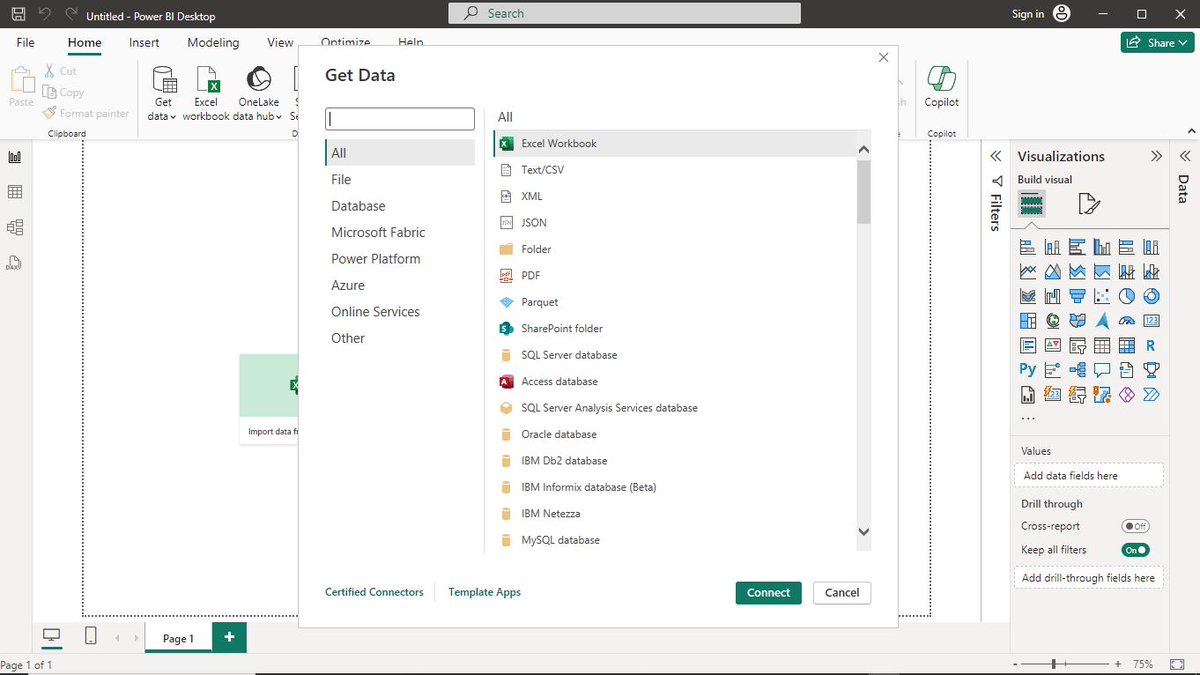This screenshot has width=1200, height=675.
Task: Click the zoom out minus button
Action: tap(1017, 664)
